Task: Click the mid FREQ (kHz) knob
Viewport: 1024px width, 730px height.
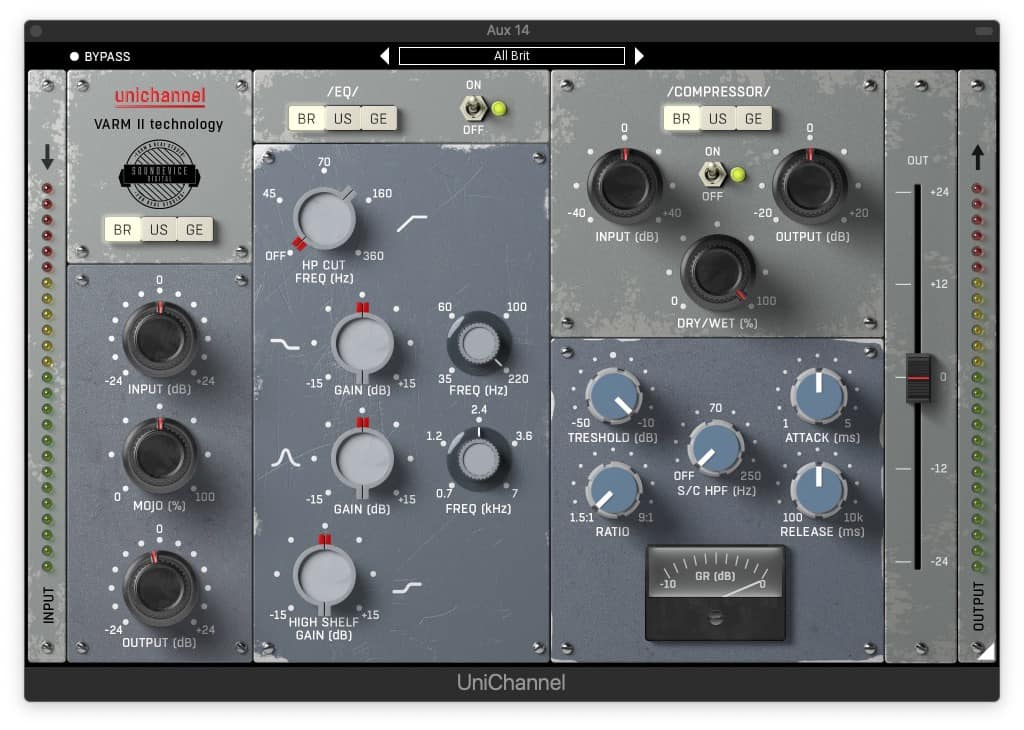Action: 479,459
